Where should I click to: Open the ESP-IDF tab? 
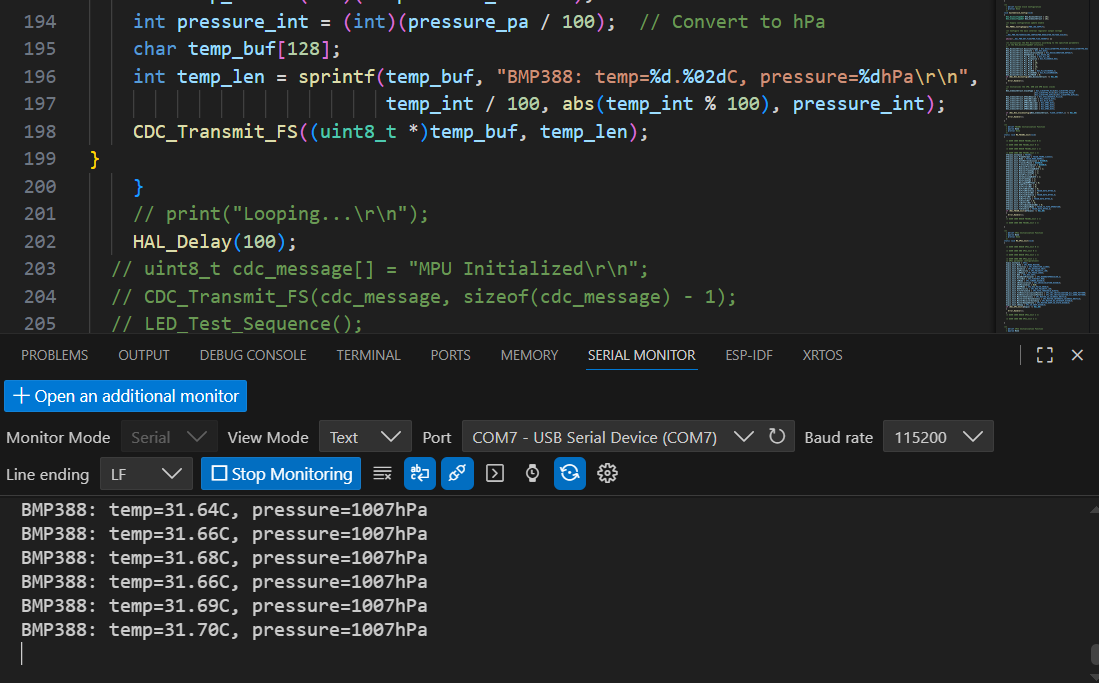point(749,355)
